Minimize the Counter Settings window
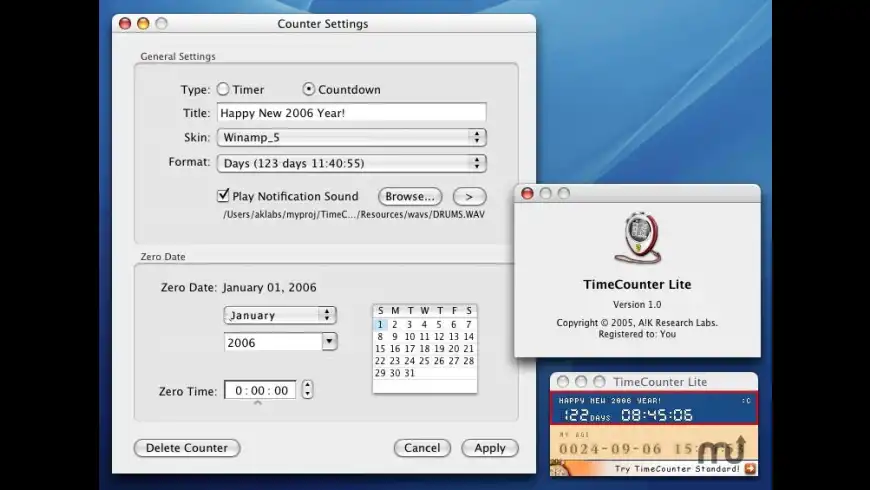The image size is (870, 490). click(143, 23)
